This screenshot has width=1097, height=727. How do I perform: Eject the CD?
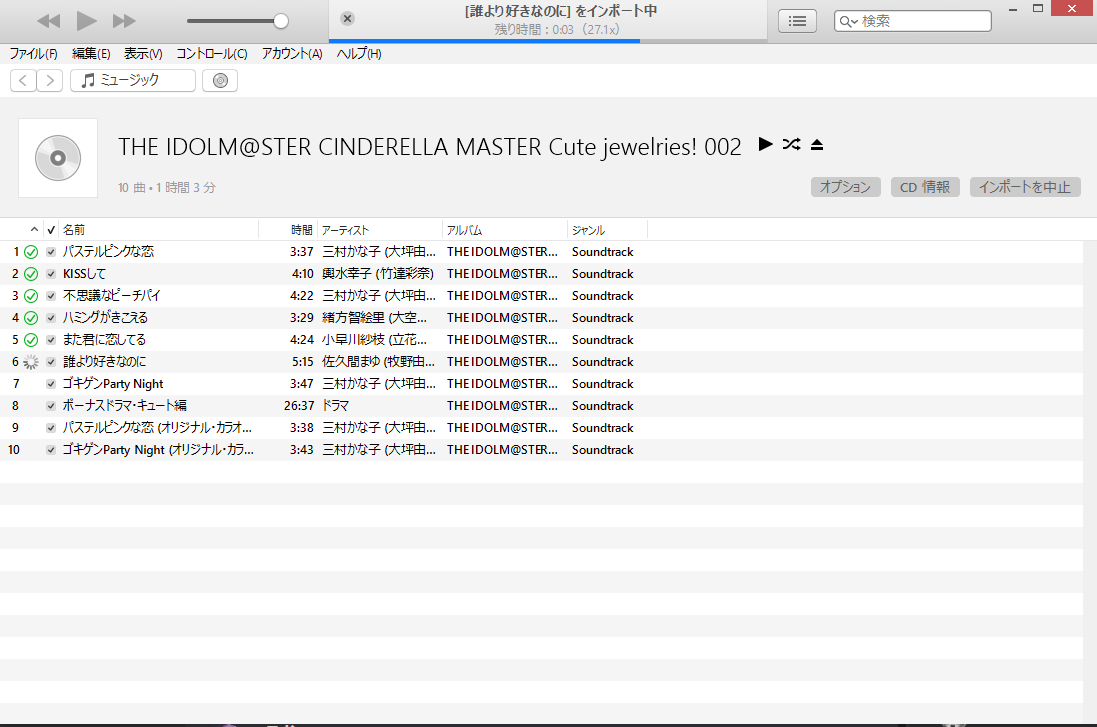point(816,145)
